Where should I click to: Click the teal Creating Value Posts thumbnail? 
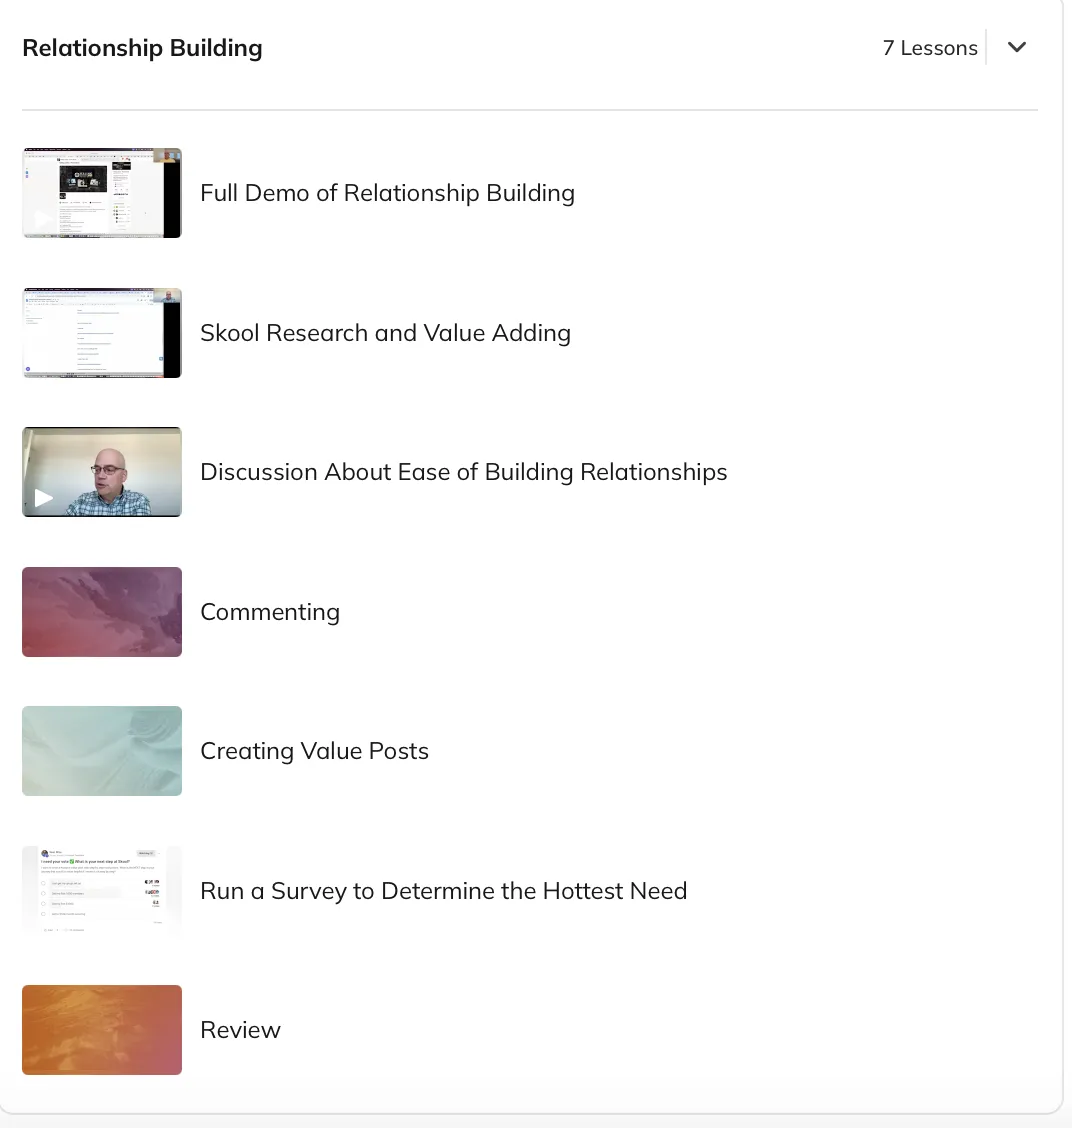tap(101, 751)
